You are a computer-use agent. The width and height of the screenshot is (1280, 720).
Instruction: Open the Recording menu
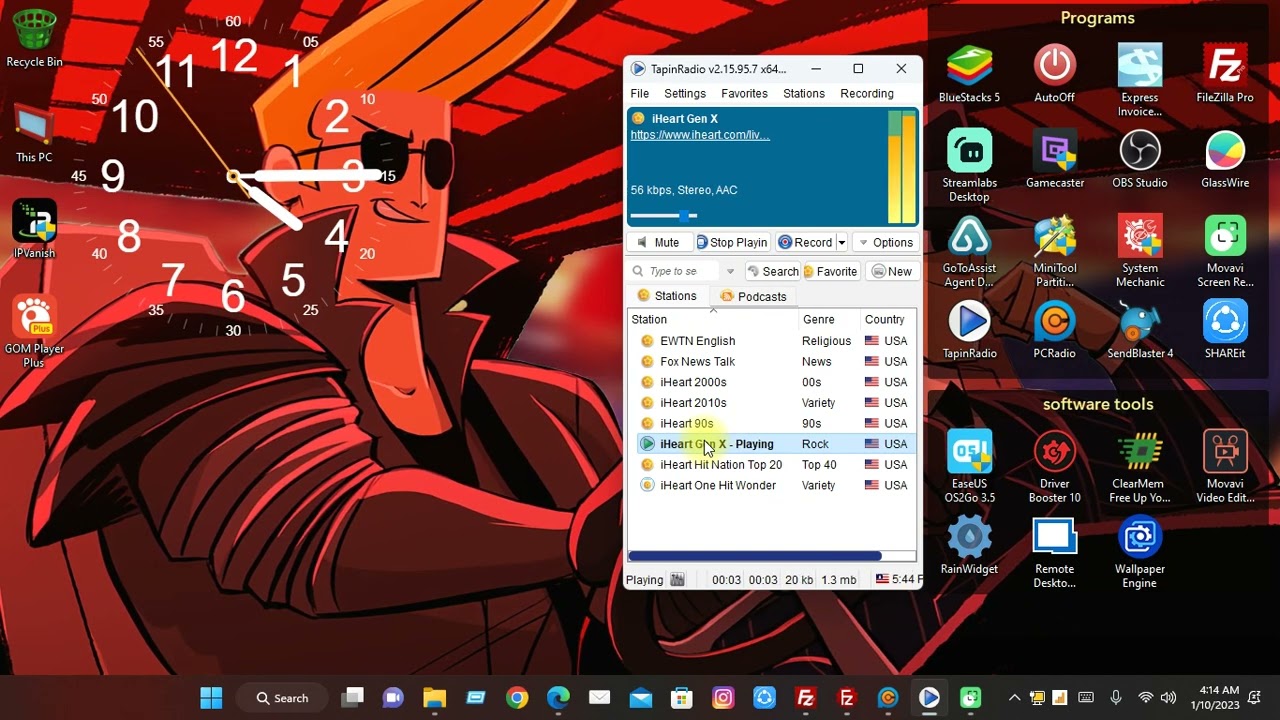click(x=867, y=94)
